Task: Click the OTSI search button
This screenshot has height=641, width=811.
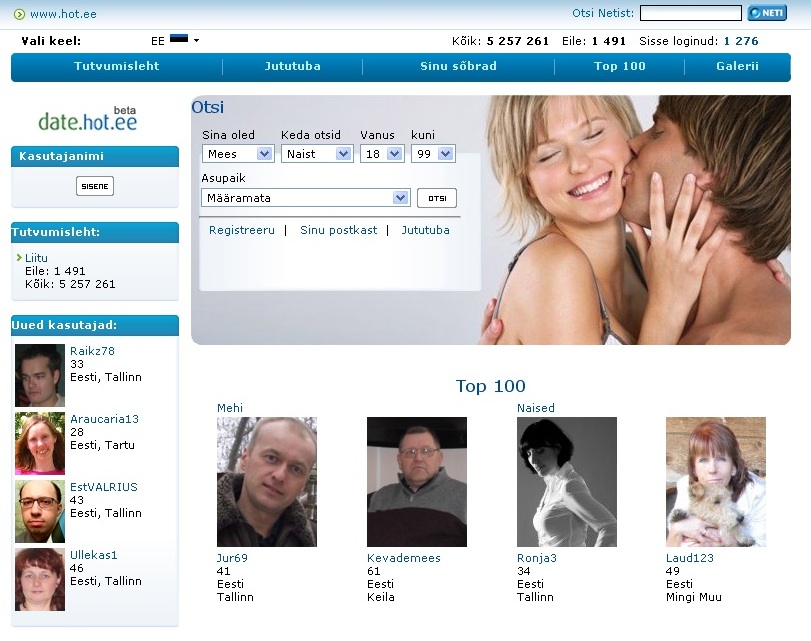Action: click(437, 198)
